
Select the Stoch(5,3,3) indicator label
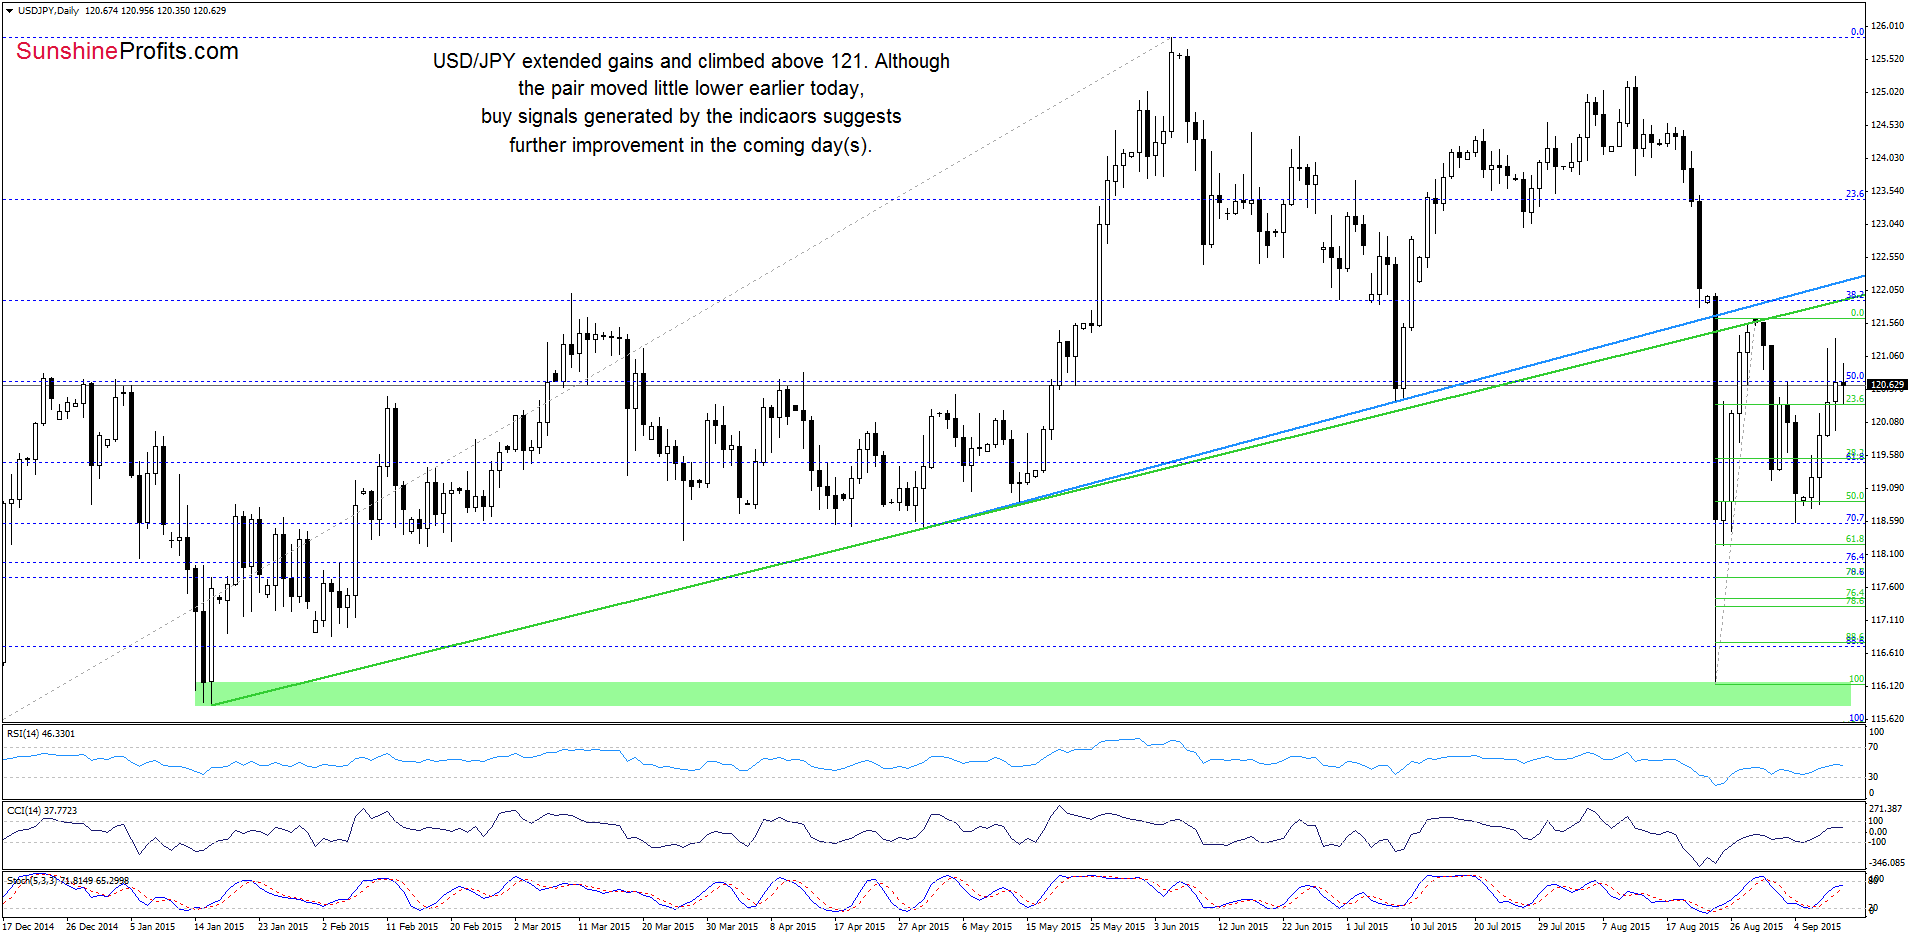pos(68,881)
